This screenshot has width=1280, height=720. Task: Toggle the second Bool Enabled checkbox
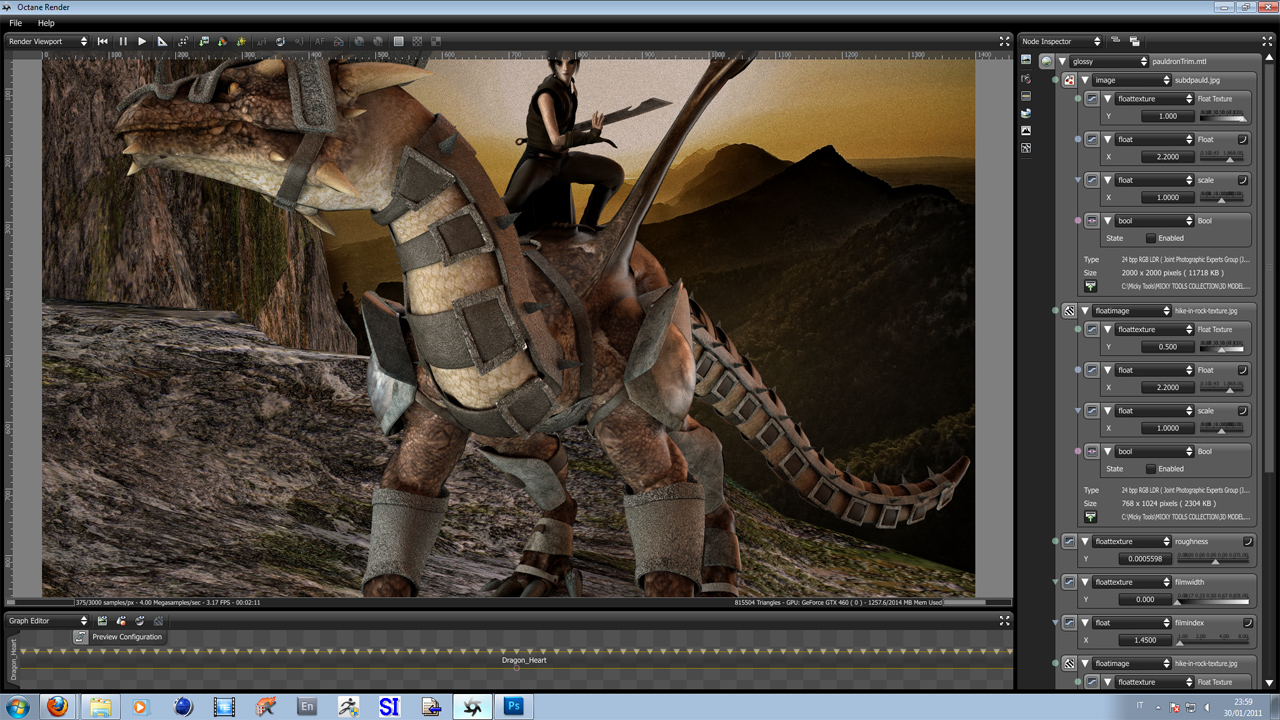point(1150,468)
